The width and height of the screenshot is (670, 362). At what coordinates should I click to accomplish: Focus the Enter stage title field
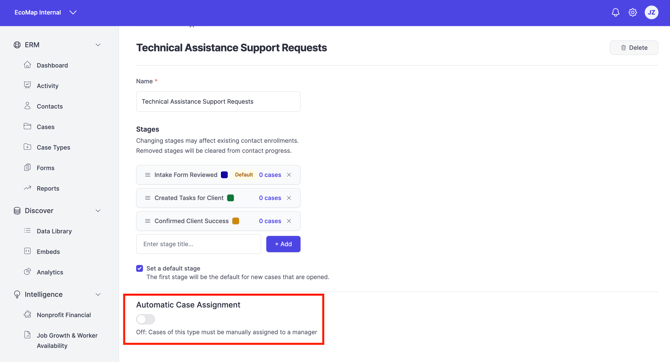199,244
